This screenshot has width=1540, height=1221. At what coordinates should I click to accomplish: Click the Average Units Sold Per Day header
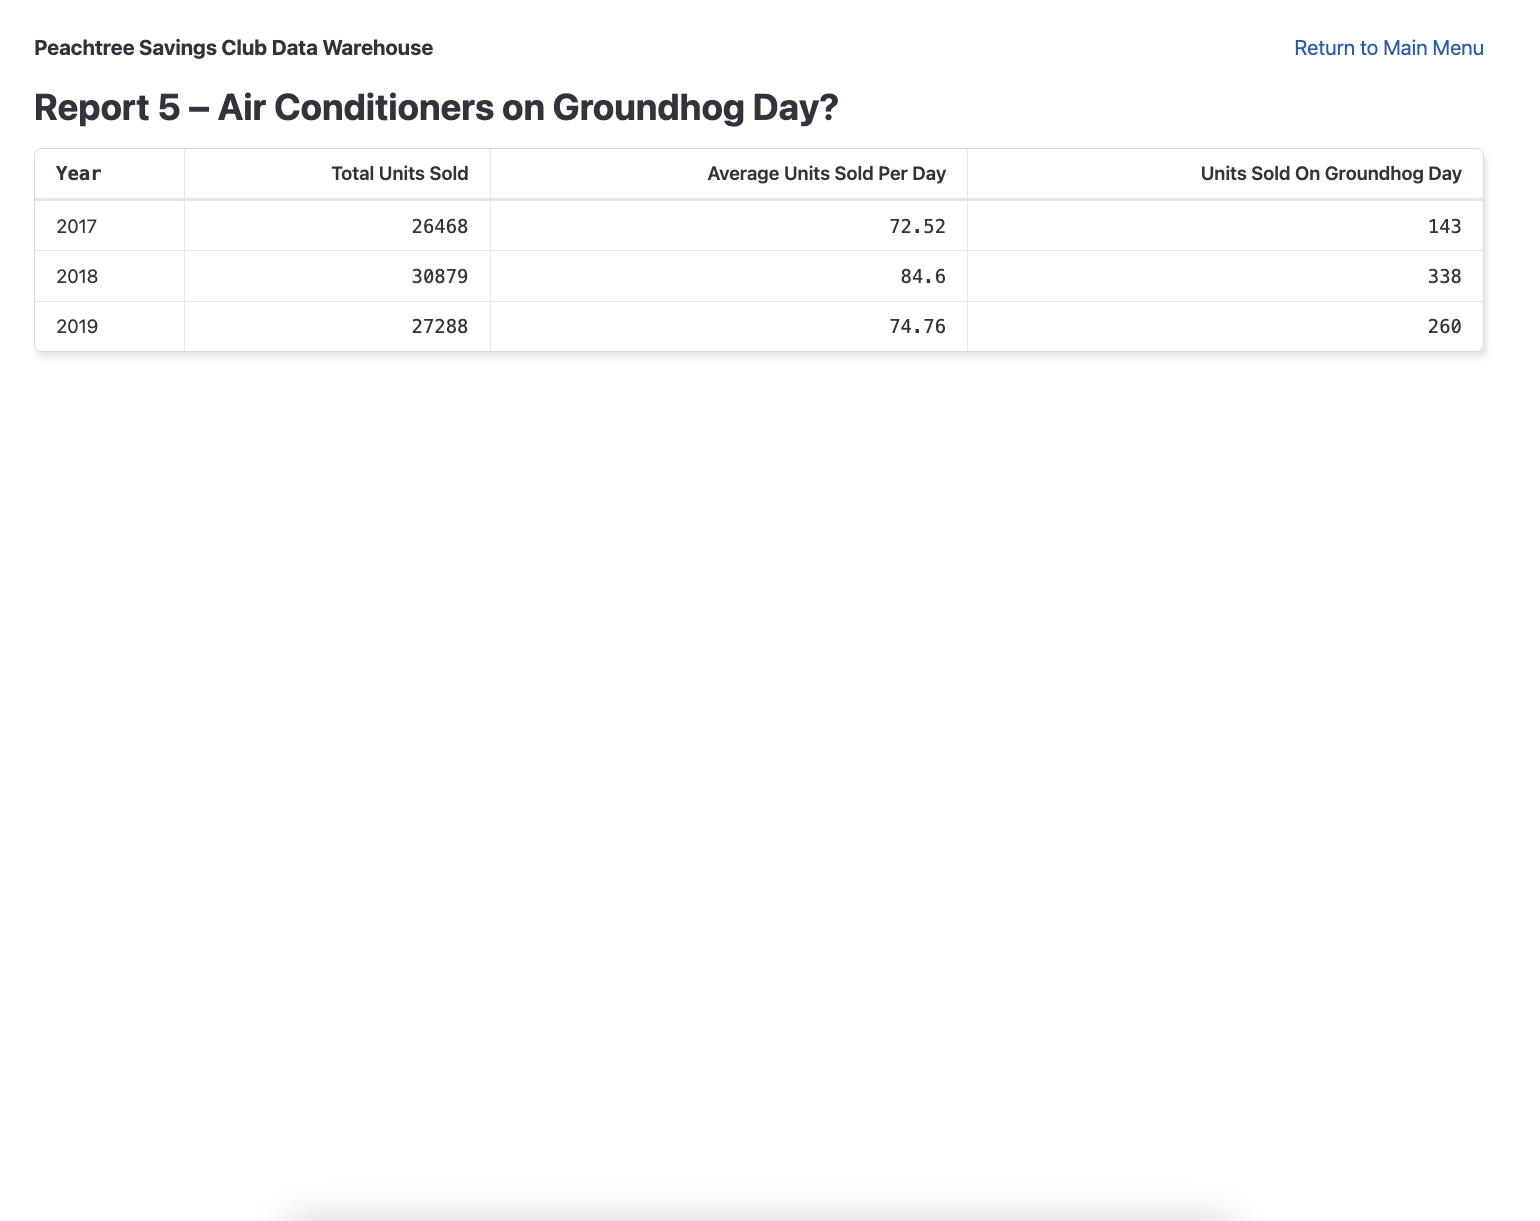tap(826, 174)
